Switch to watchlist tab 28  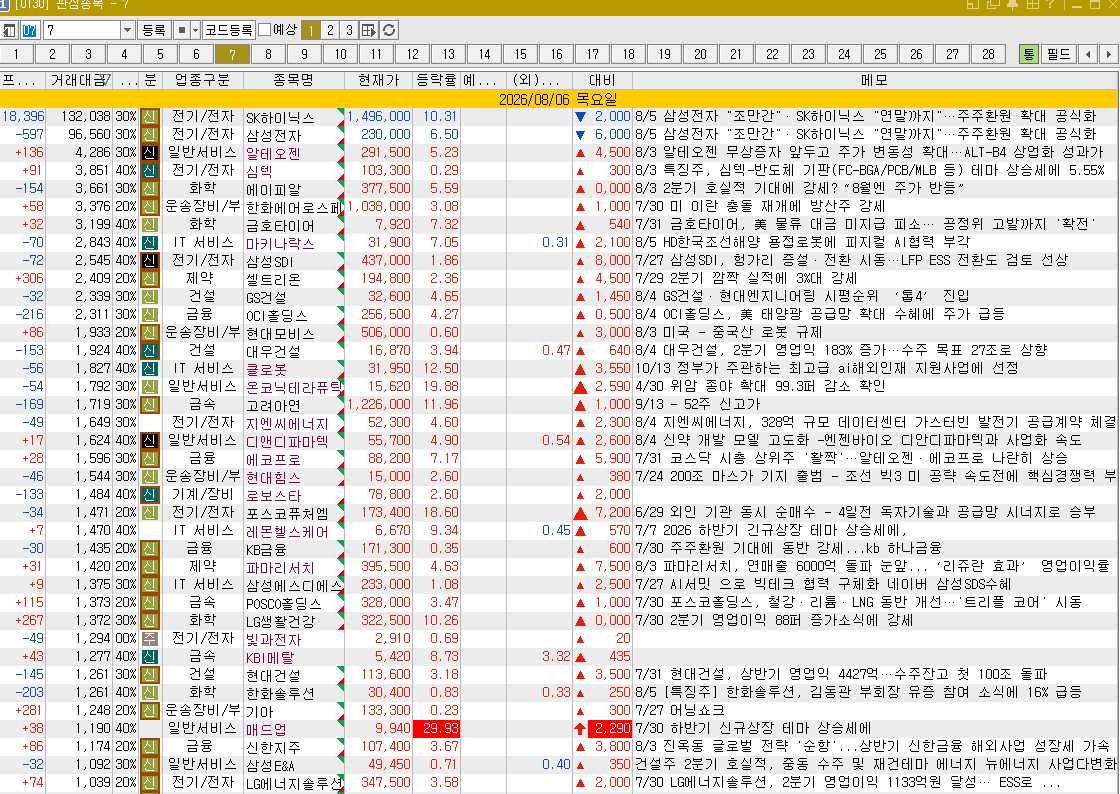[x=989, y=54]
